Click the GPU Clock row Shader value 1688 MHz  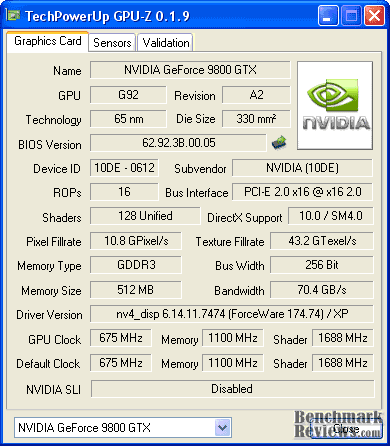pos(343,338)
